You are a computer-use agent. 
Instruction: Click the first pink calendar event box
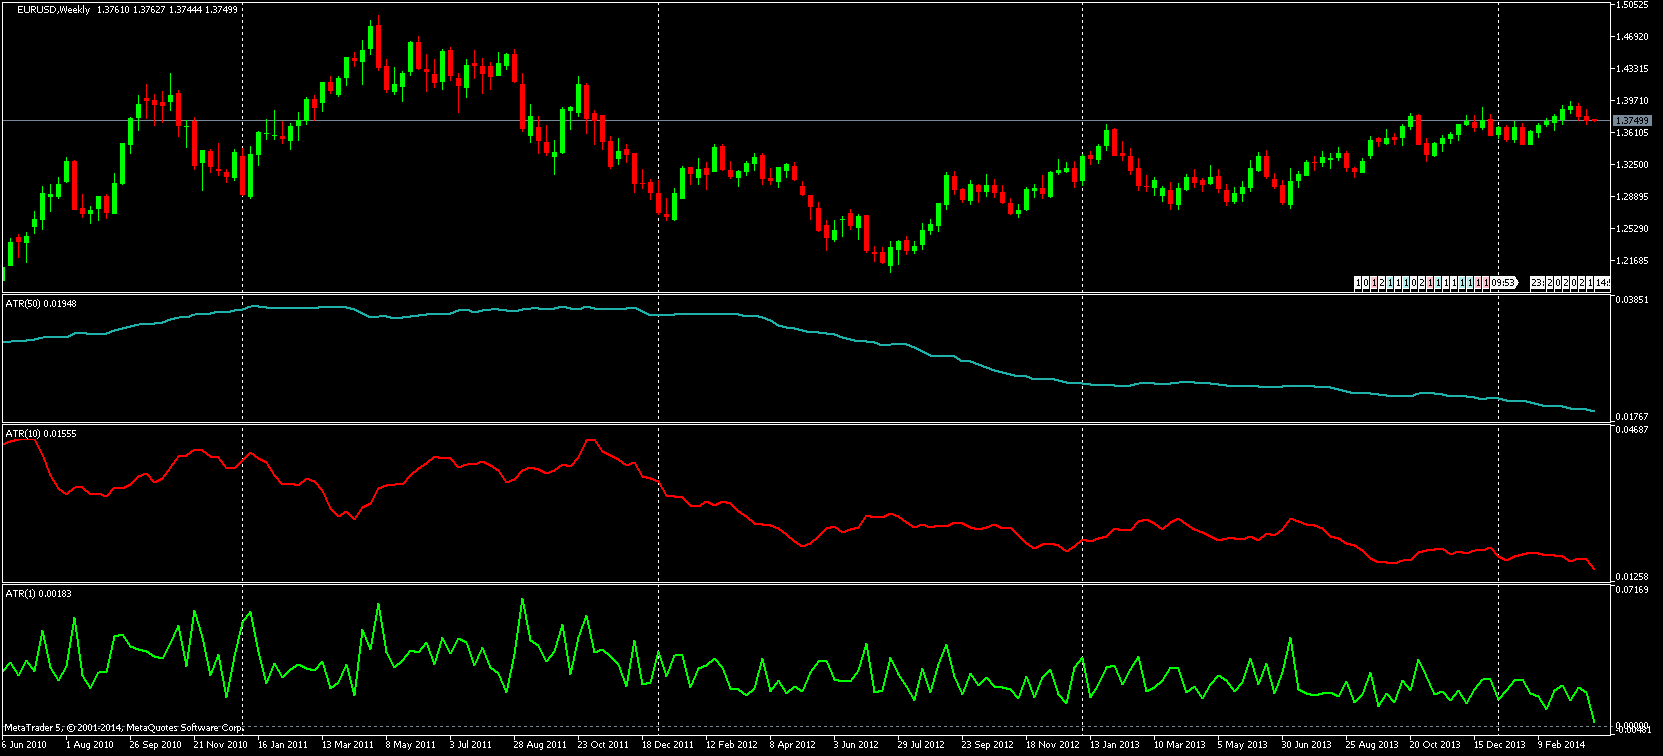click(x=1374, y=283)
